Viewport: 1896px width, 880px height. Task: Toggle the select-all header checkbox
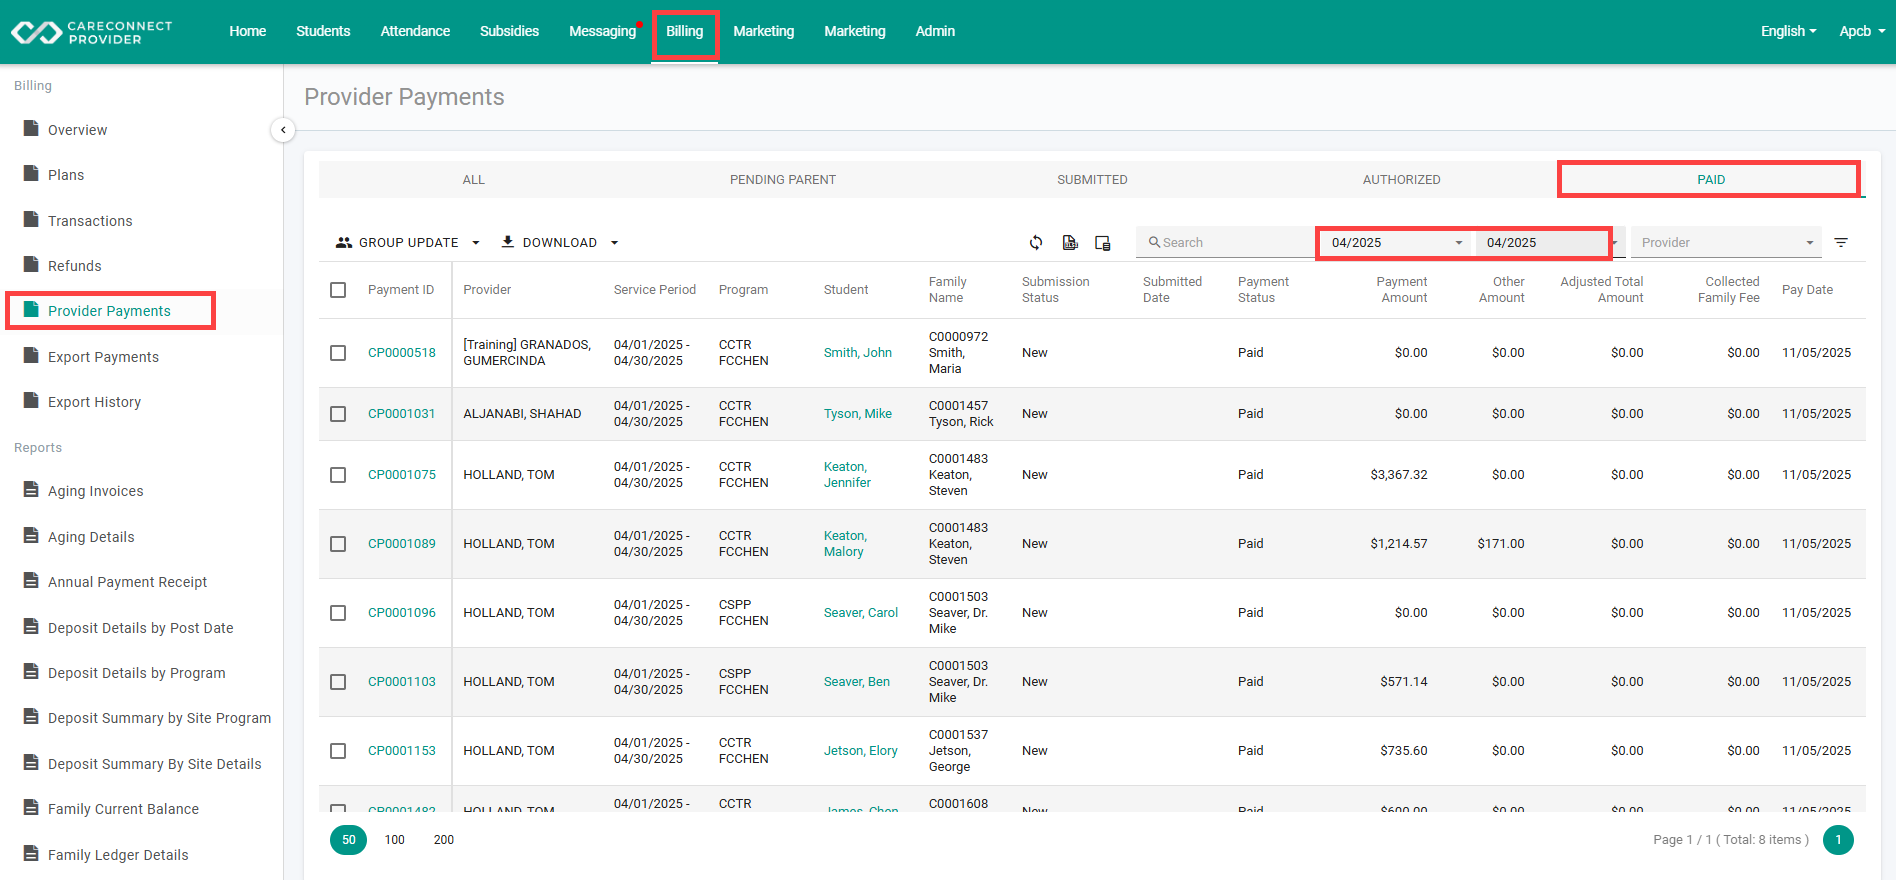pos(338,290)
